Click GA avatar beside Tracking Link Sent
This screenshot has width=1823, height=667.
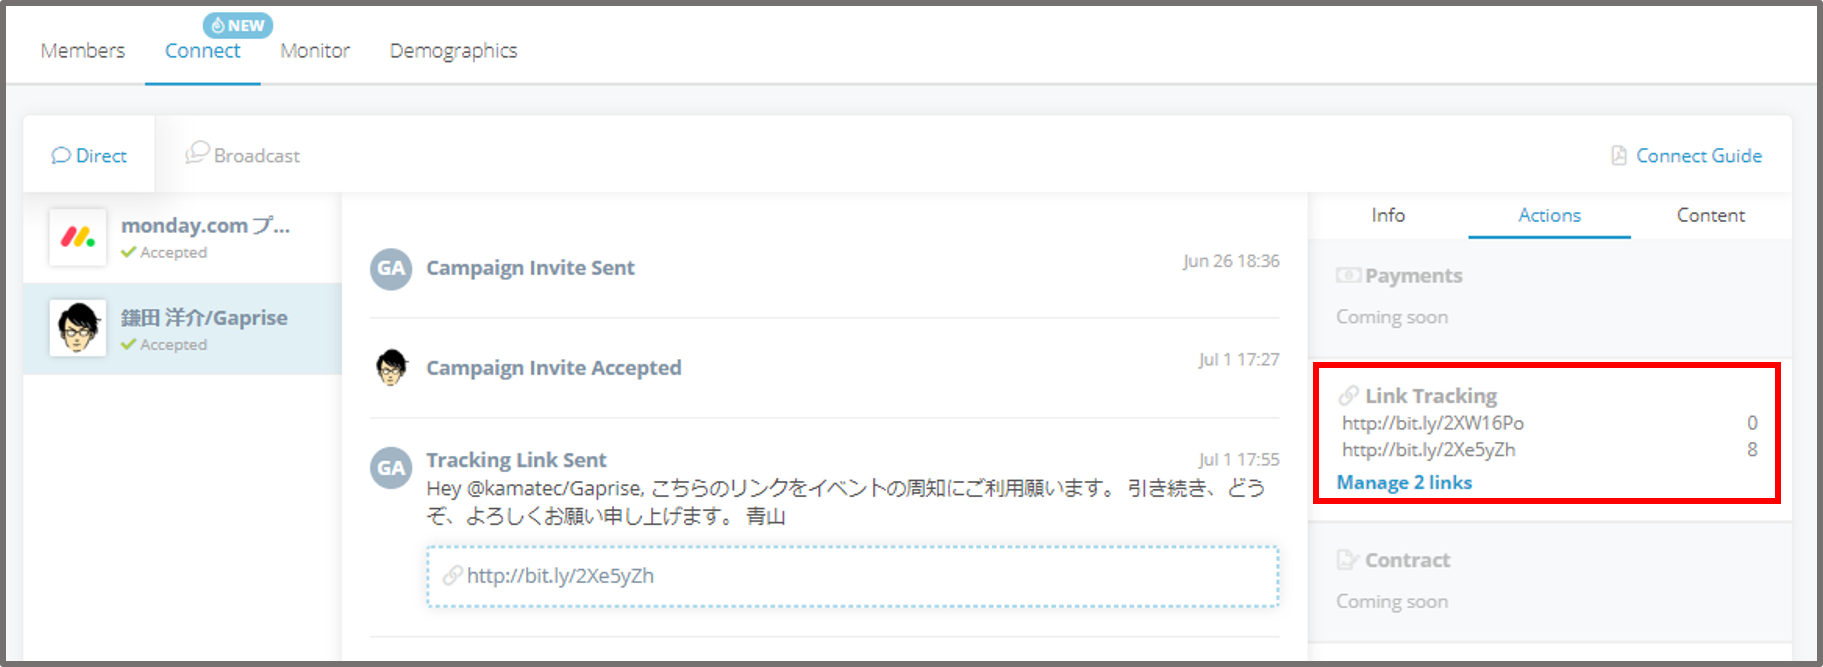click(x=391, y=468)
